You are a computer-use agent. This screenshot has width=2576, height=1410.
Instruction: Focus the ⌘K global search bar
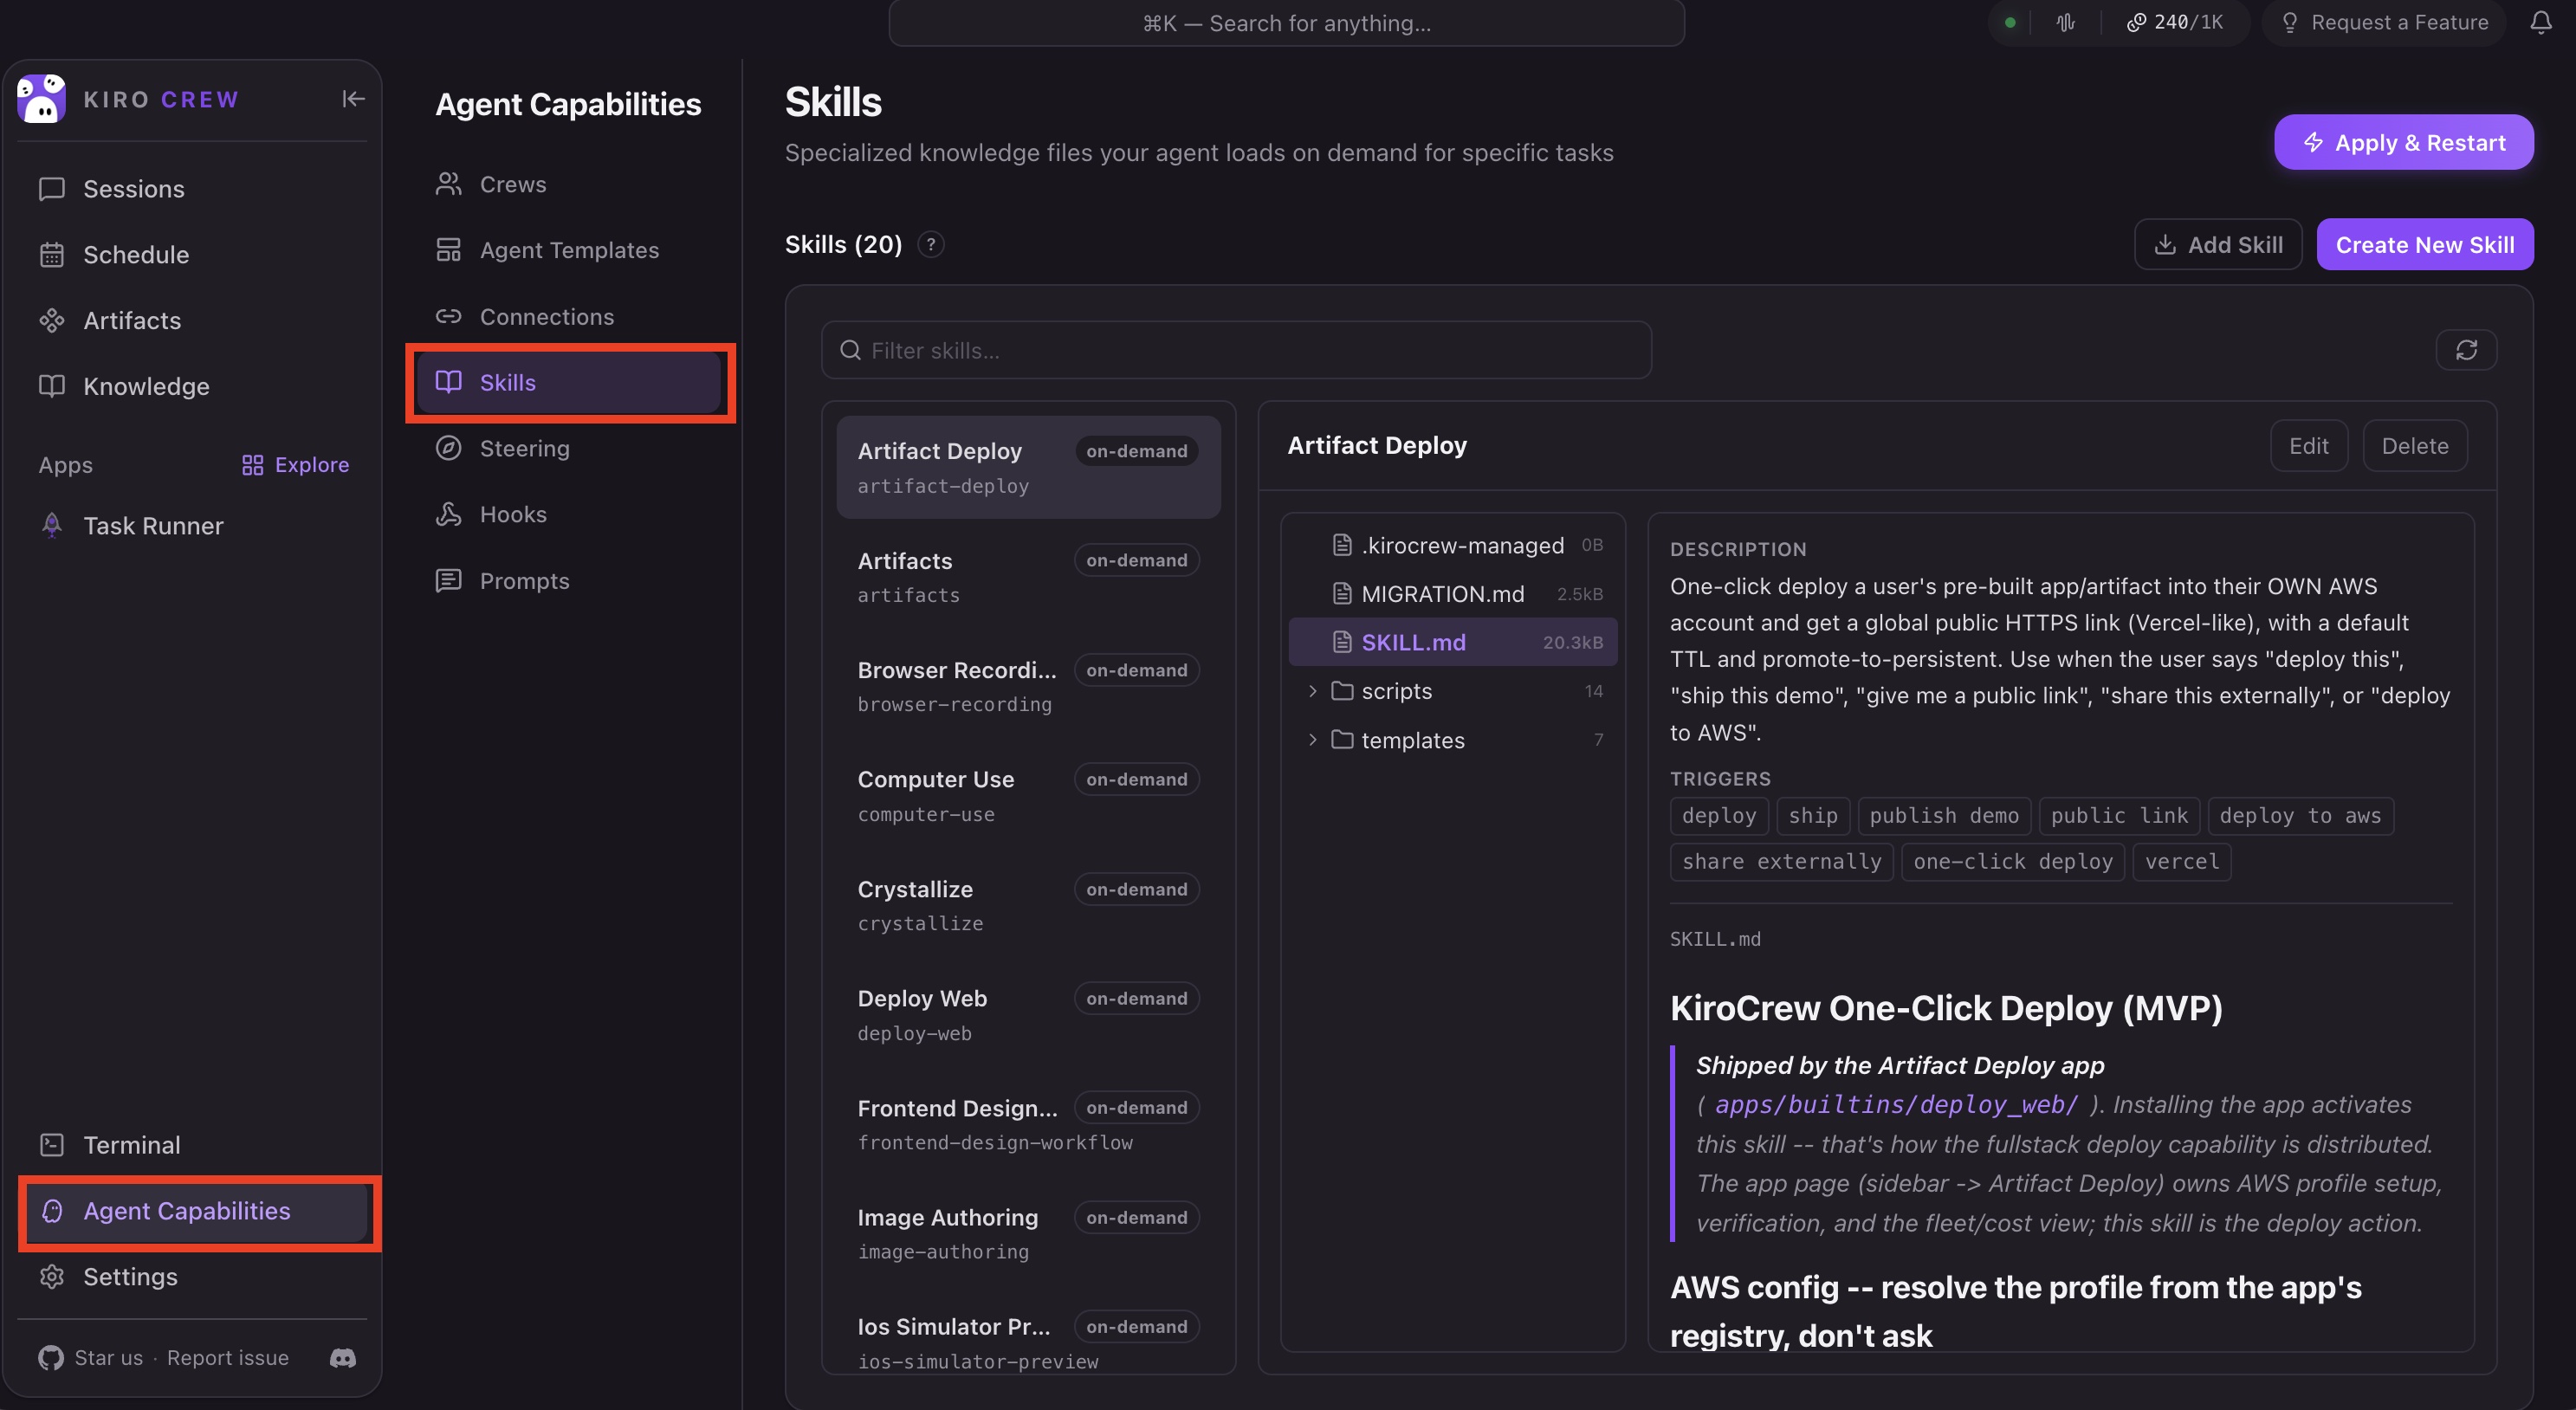(x=1286, y=23)
